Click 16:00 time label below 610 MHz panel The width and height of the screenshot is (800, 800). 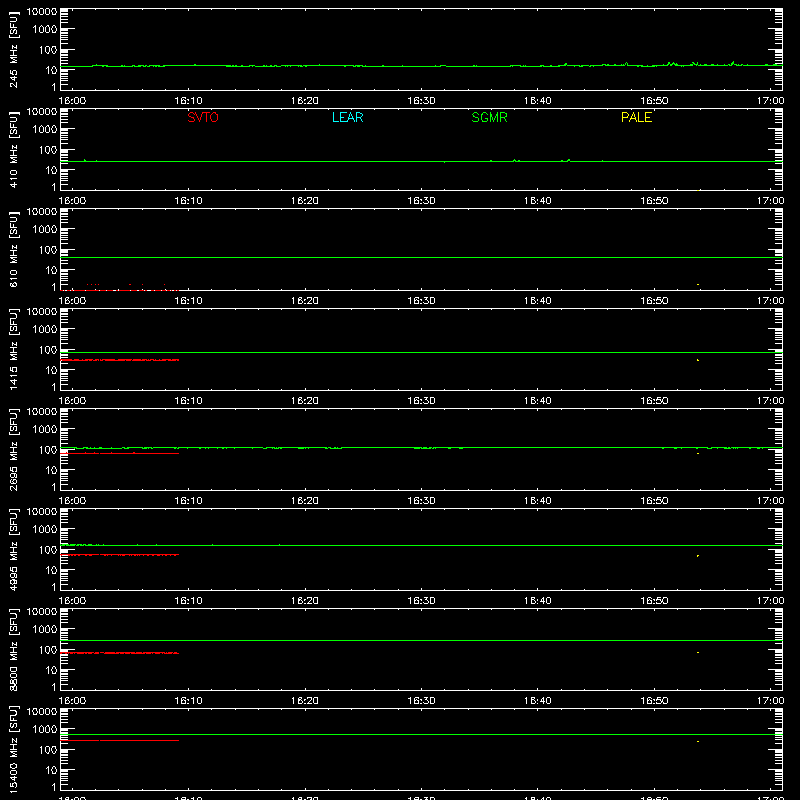72,301
